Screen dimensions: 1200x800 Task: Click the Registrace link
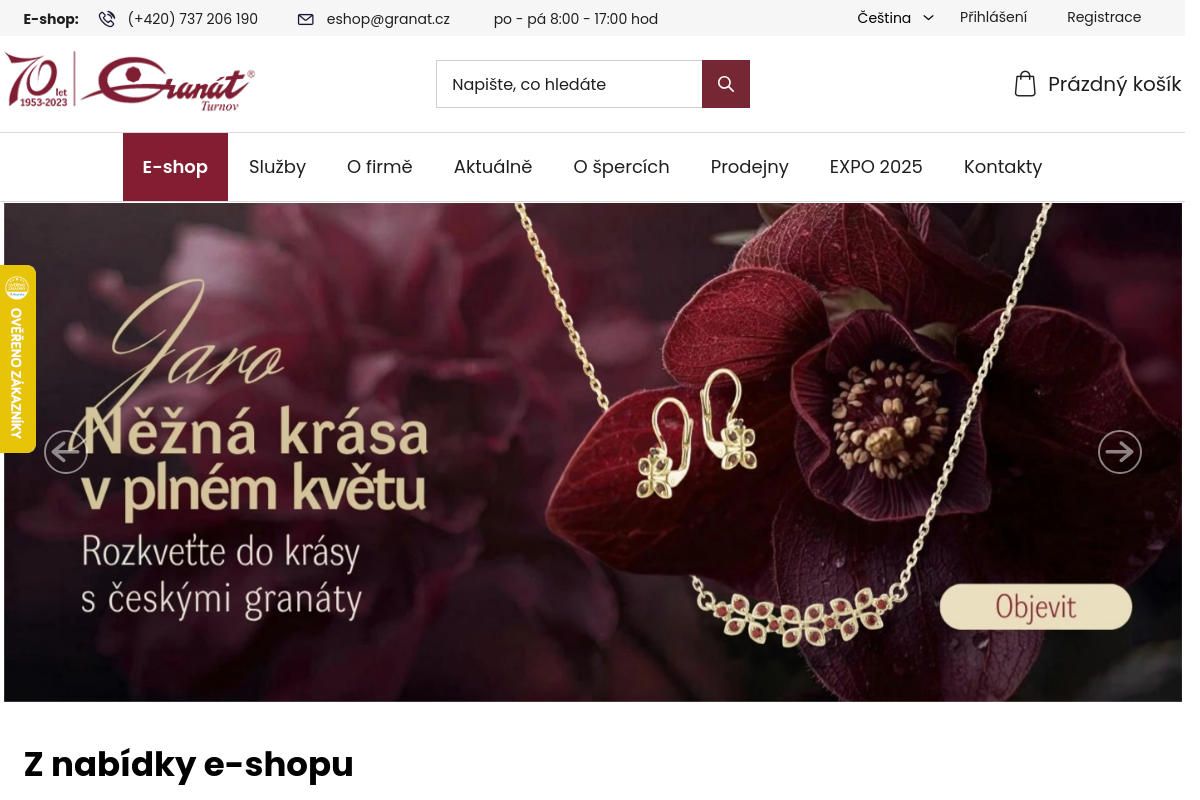(x=1104, y=17)
